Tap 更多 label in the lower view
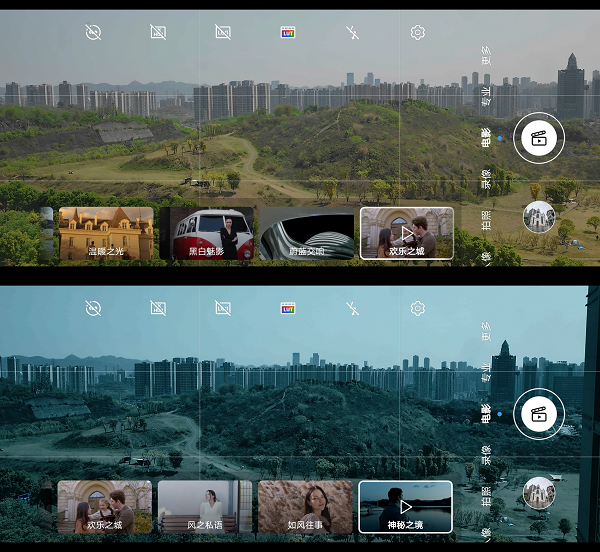600x552 pixels. coord(486,332)
